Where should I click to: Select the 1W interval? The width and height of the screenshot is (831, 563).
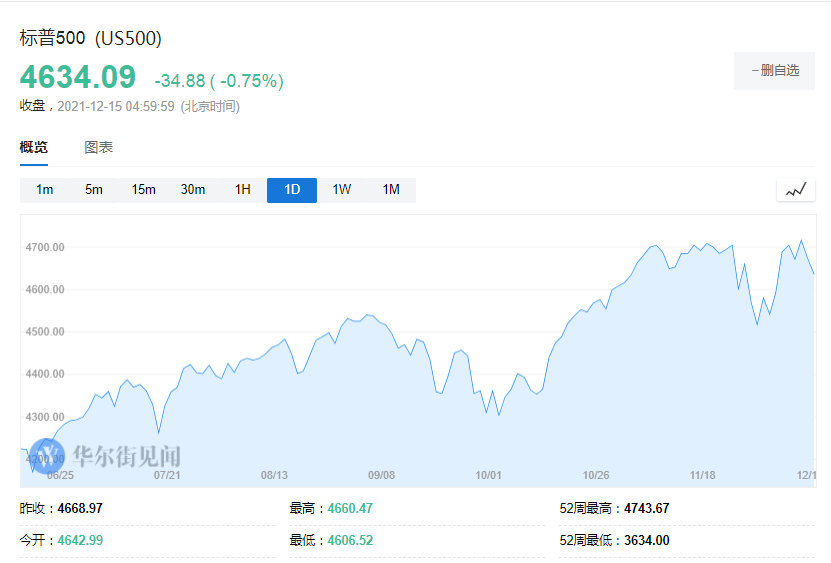[x=342, y=190]
